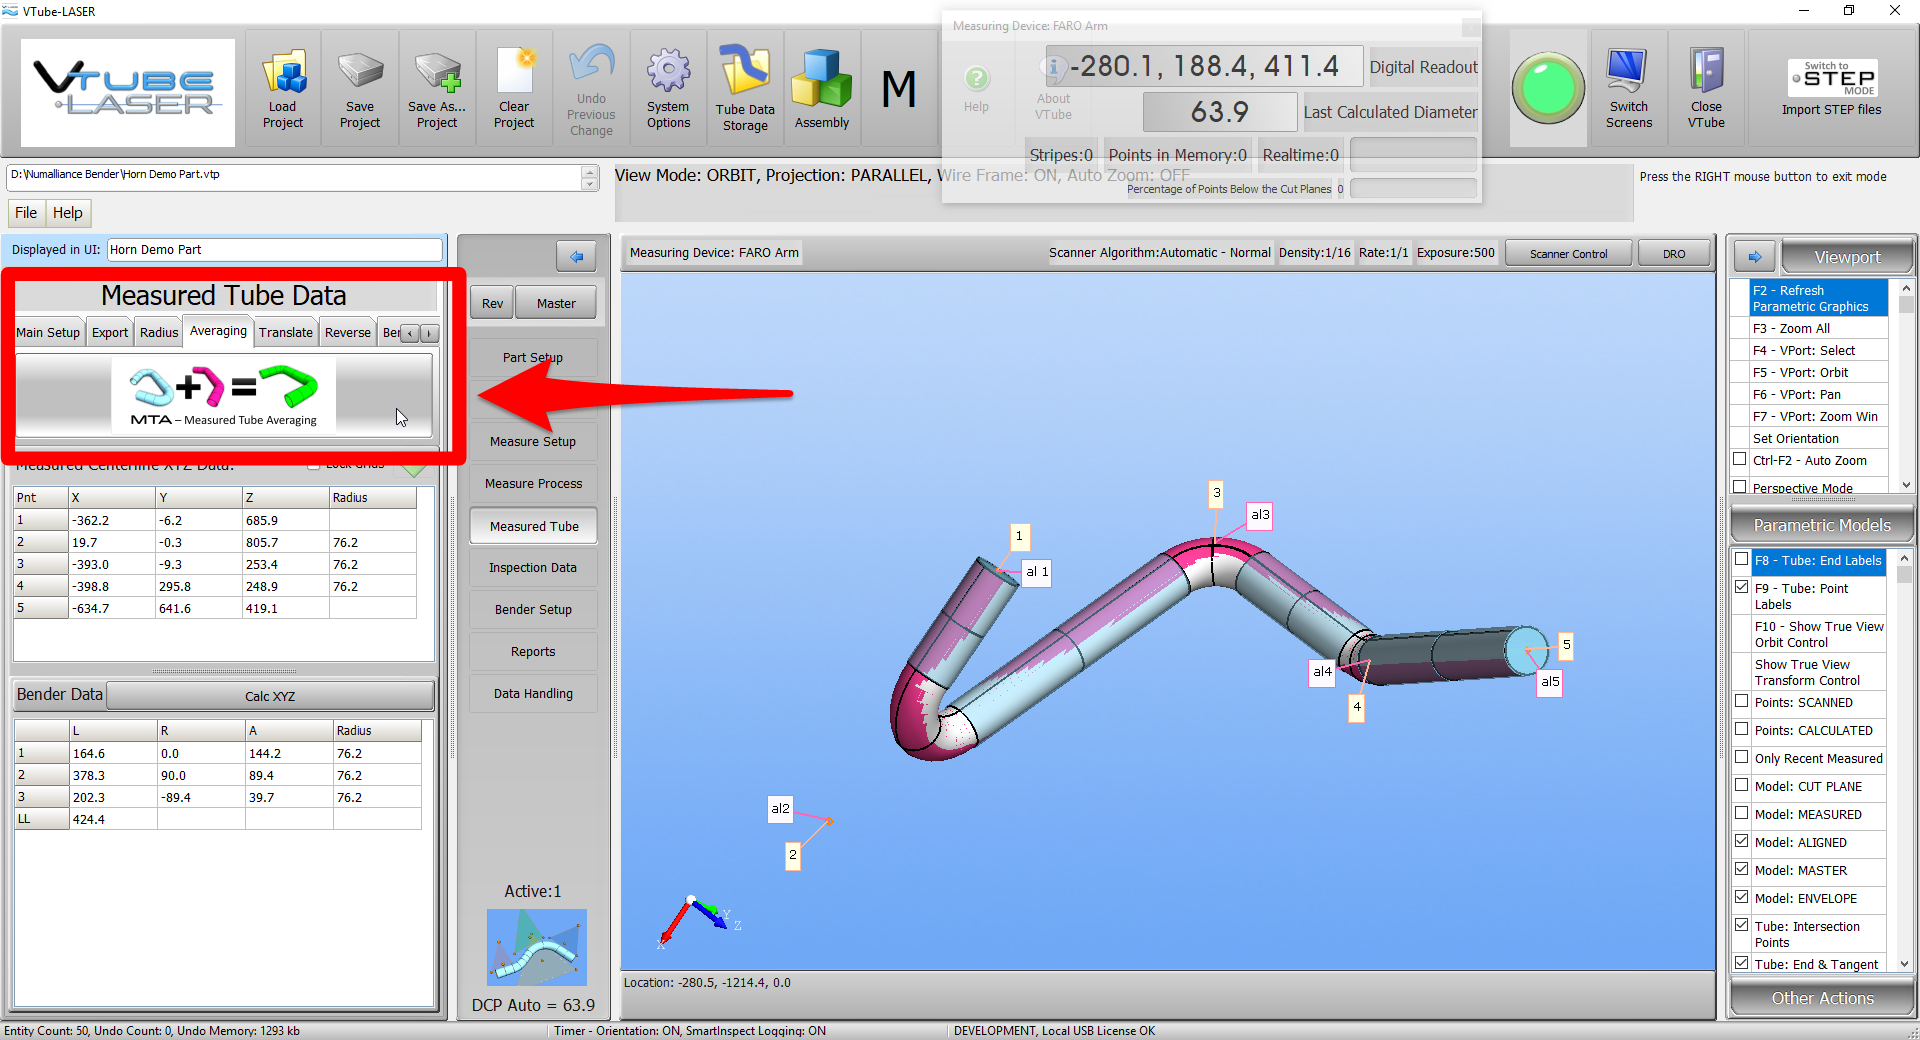
Task: Switch to the Translate tab
Action: pyautogui.click(x=285, y=333)
